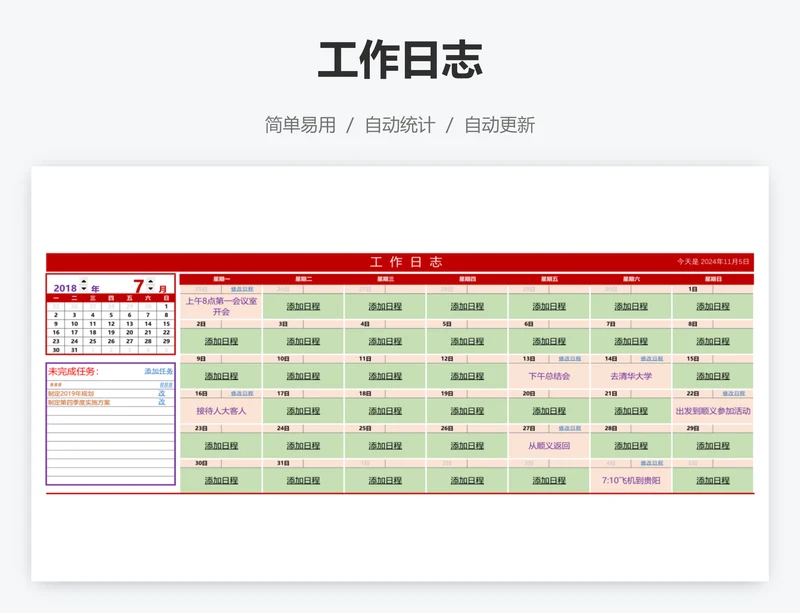The width and height of the screenshot is (800, 613).
Task: Click 添加日程 under 2日
Action: [x=221, y=341]
